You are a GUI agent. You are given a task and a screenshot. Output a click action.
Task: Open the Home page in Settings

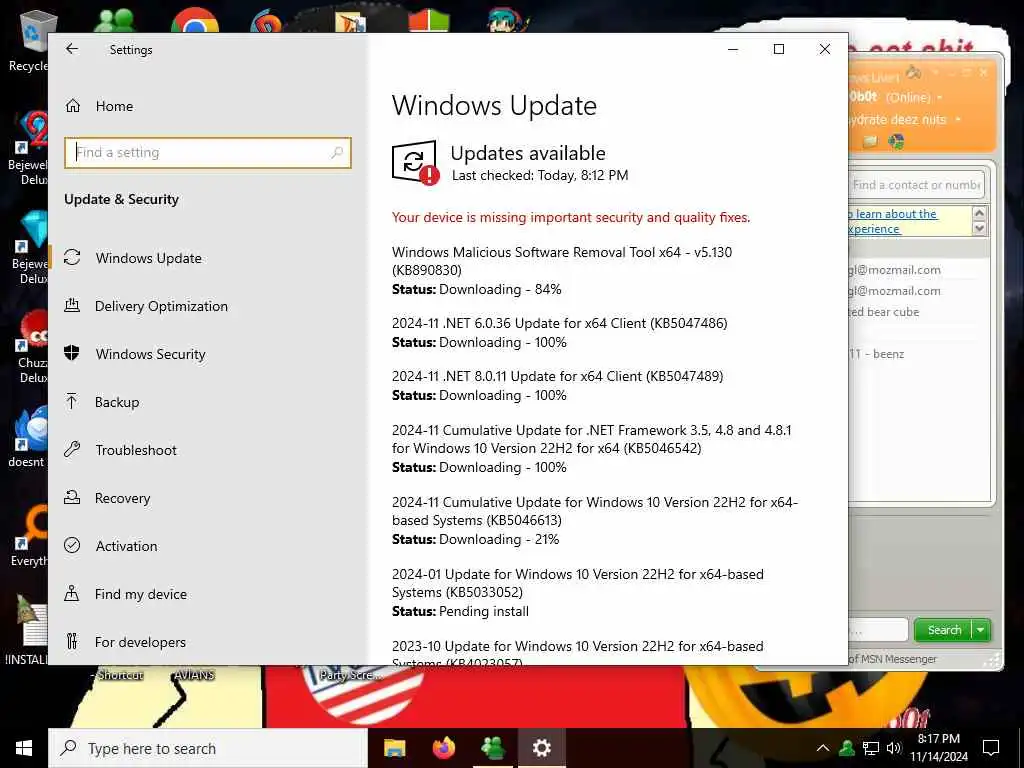114,106
